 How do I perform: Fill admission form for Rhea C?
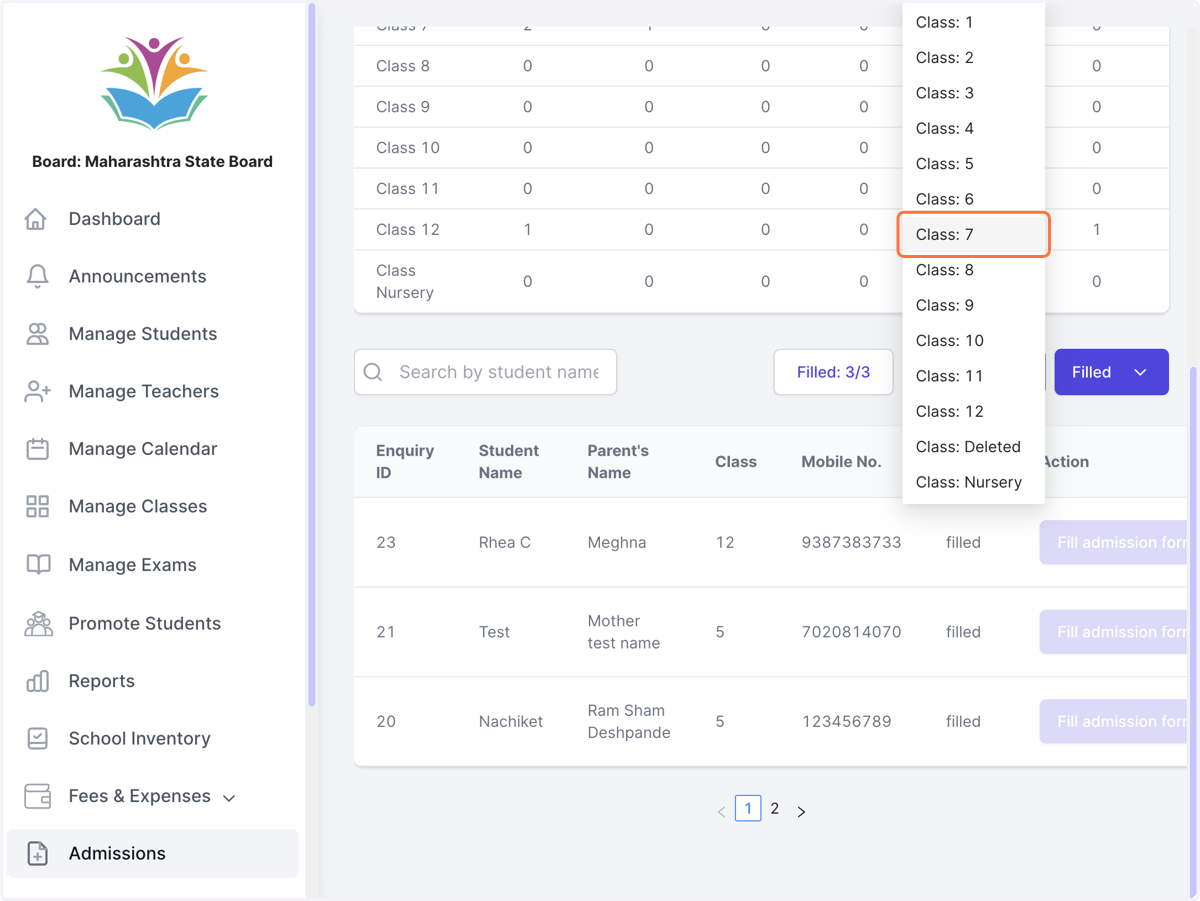[x=1113, y=542]
